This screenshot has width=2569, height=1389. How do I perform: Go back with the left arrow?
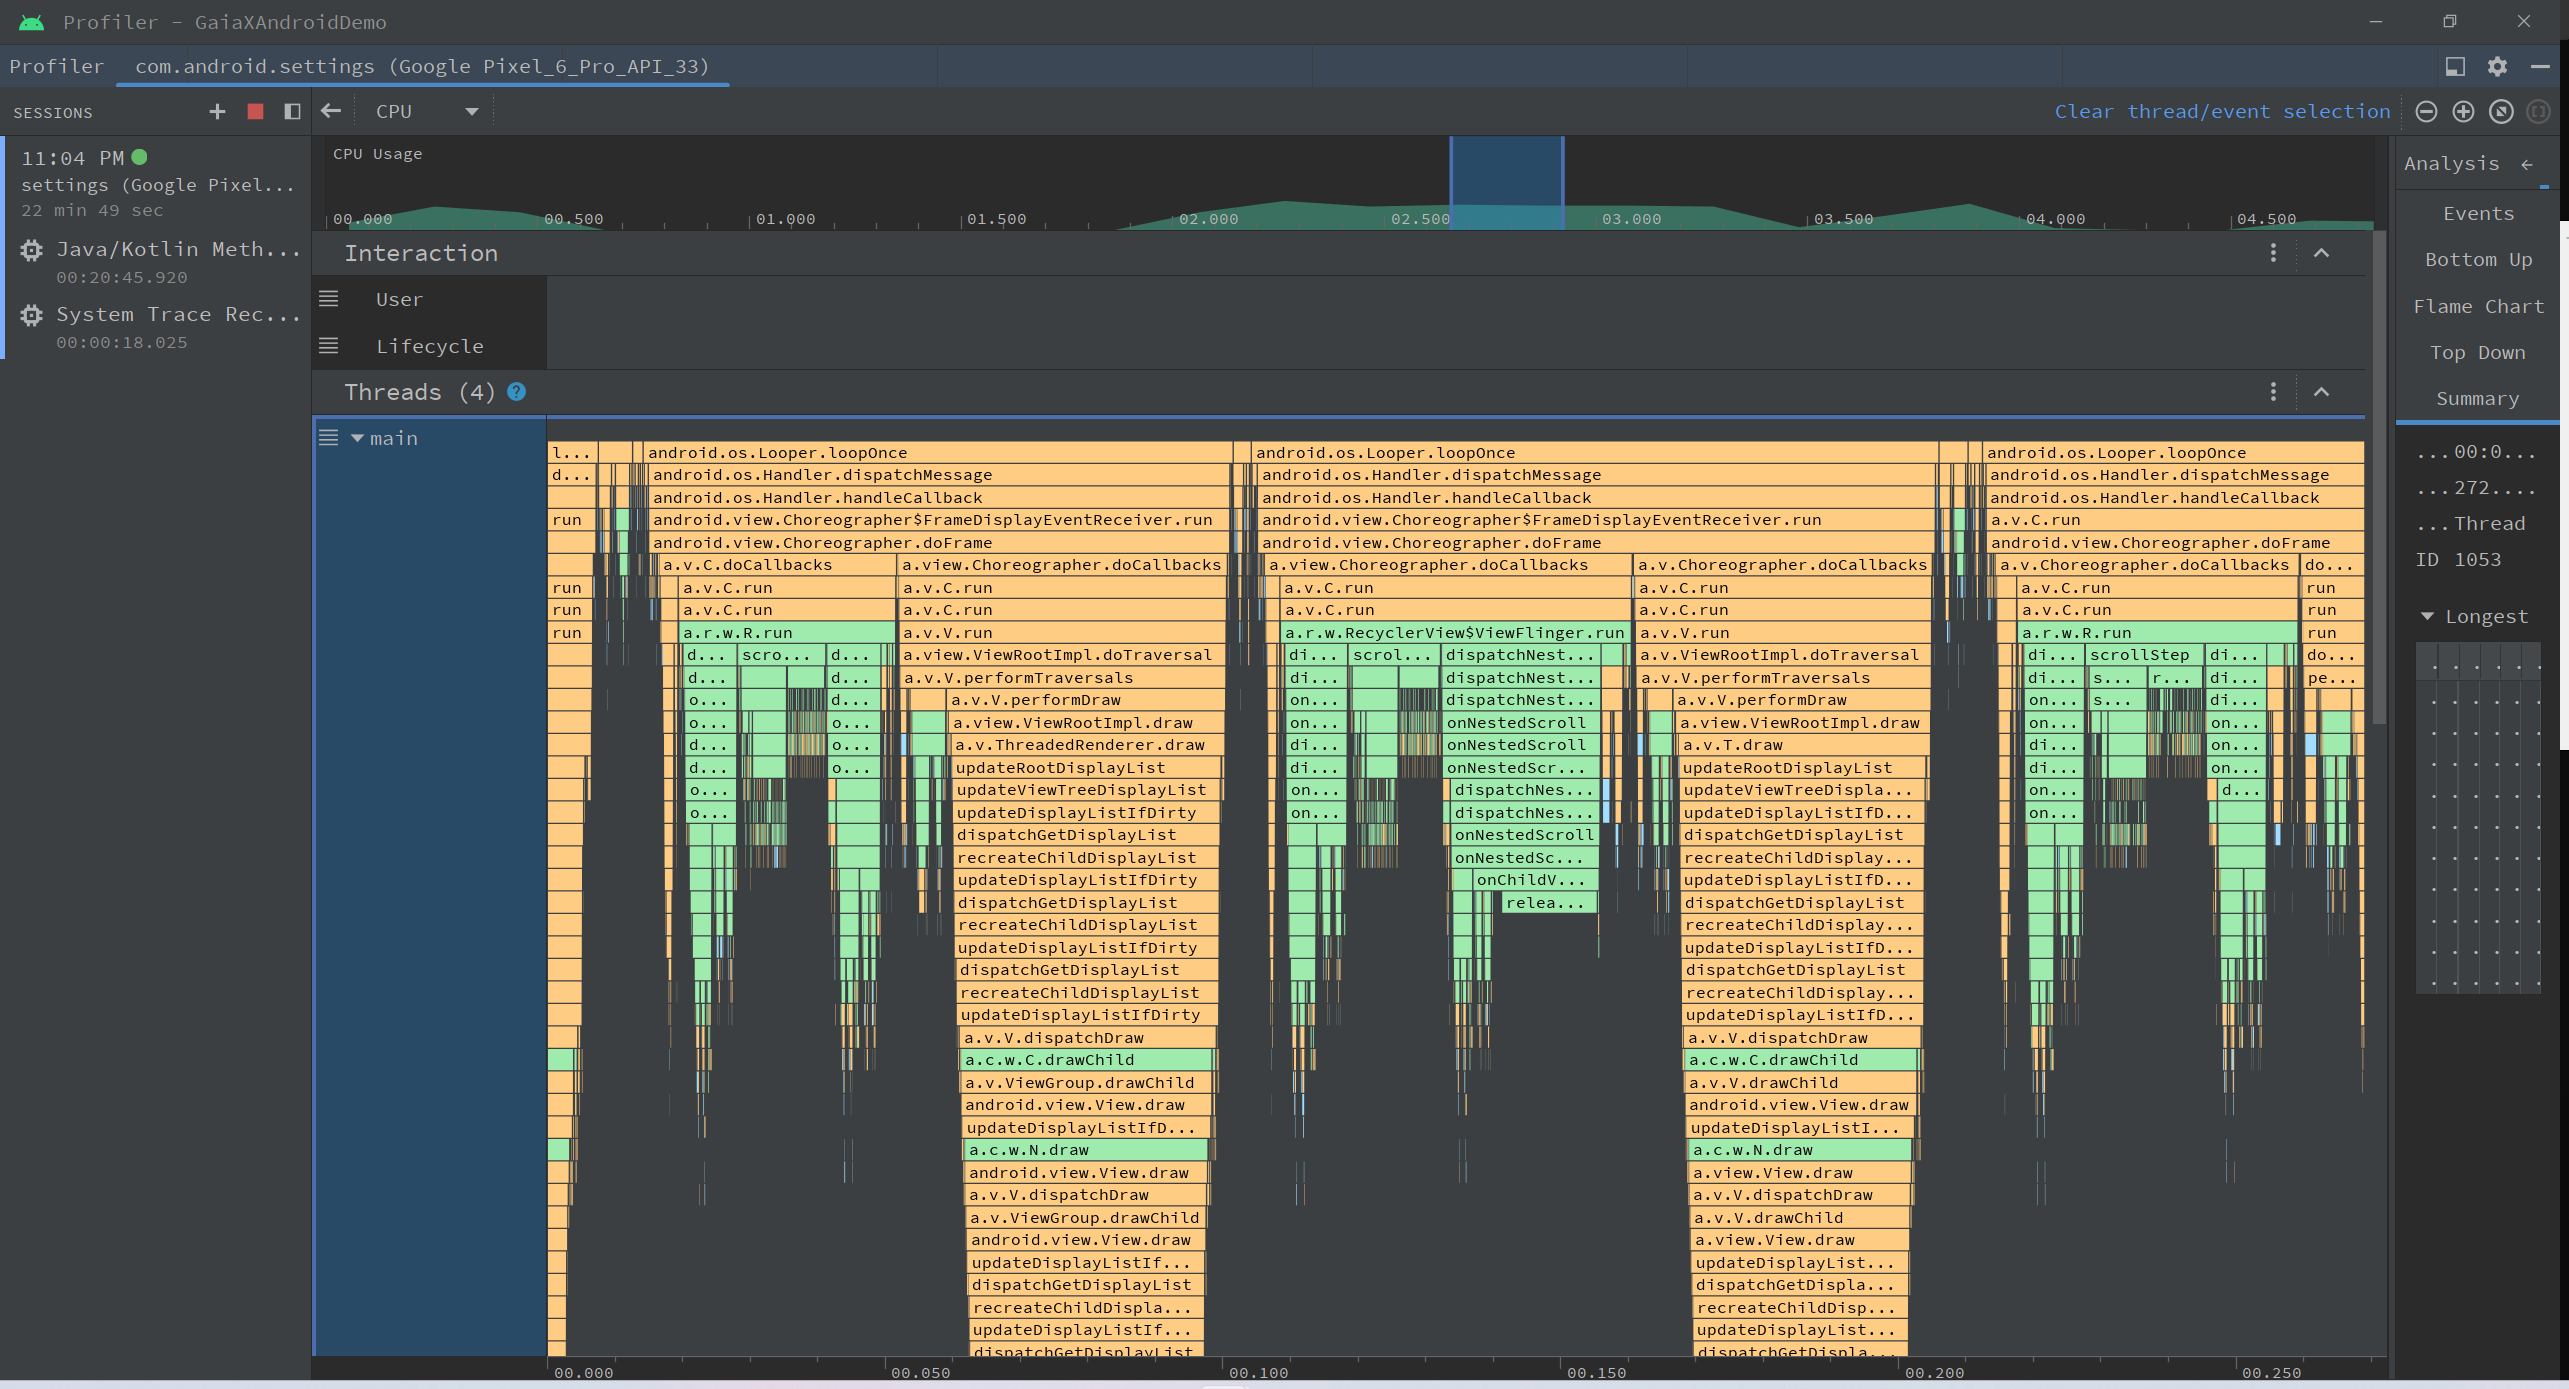(x=331, y=112)
